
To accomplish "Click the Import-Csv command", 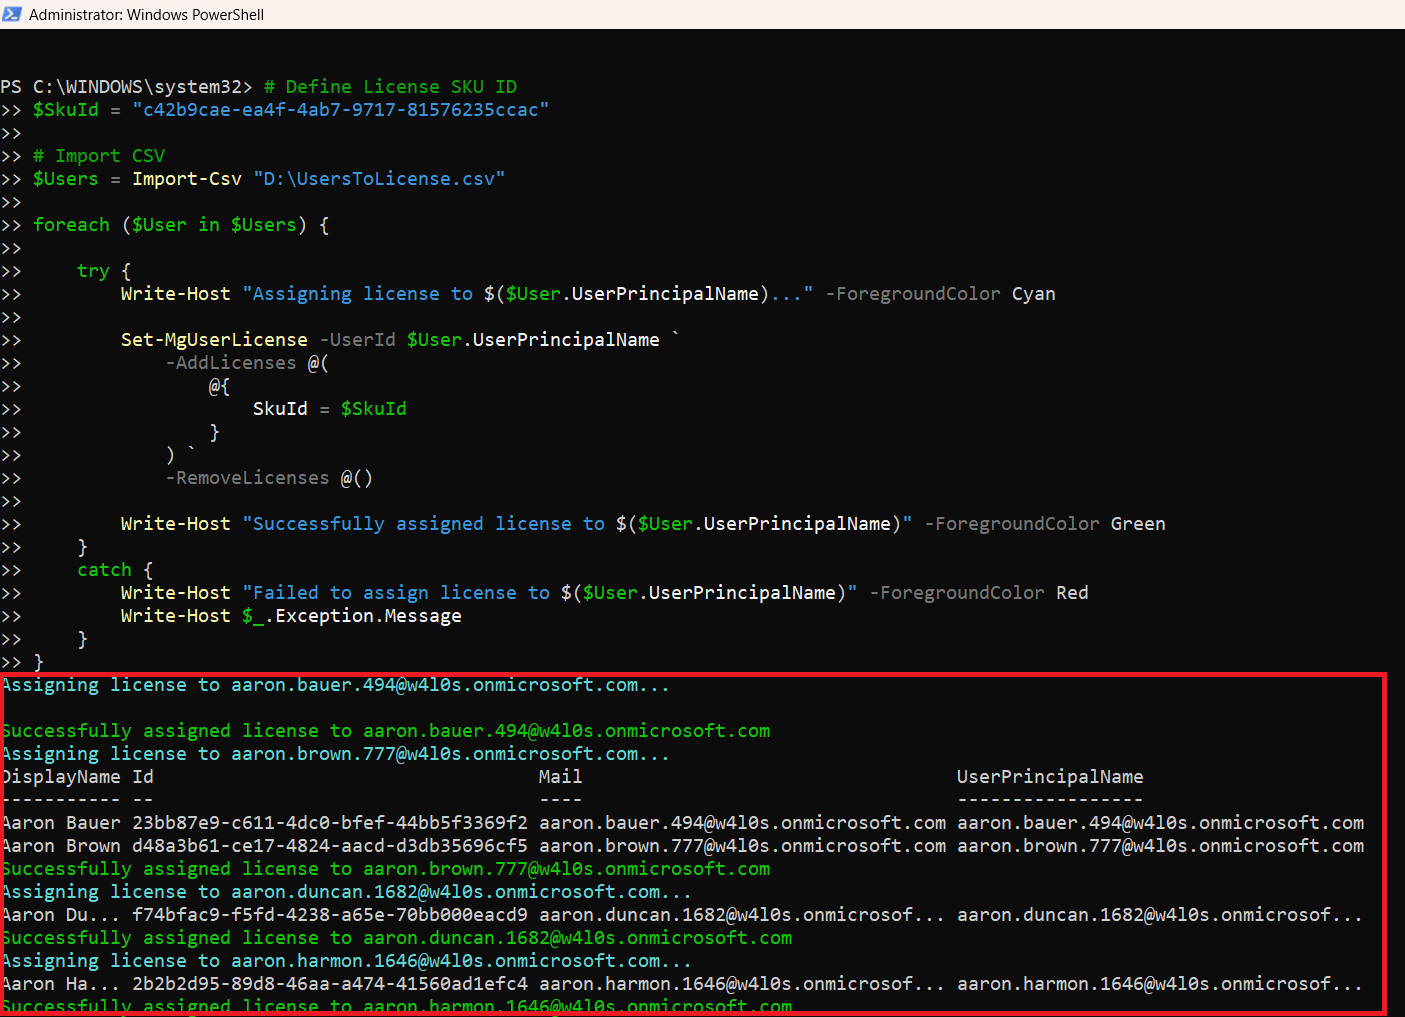I will [x=187, y=179].
